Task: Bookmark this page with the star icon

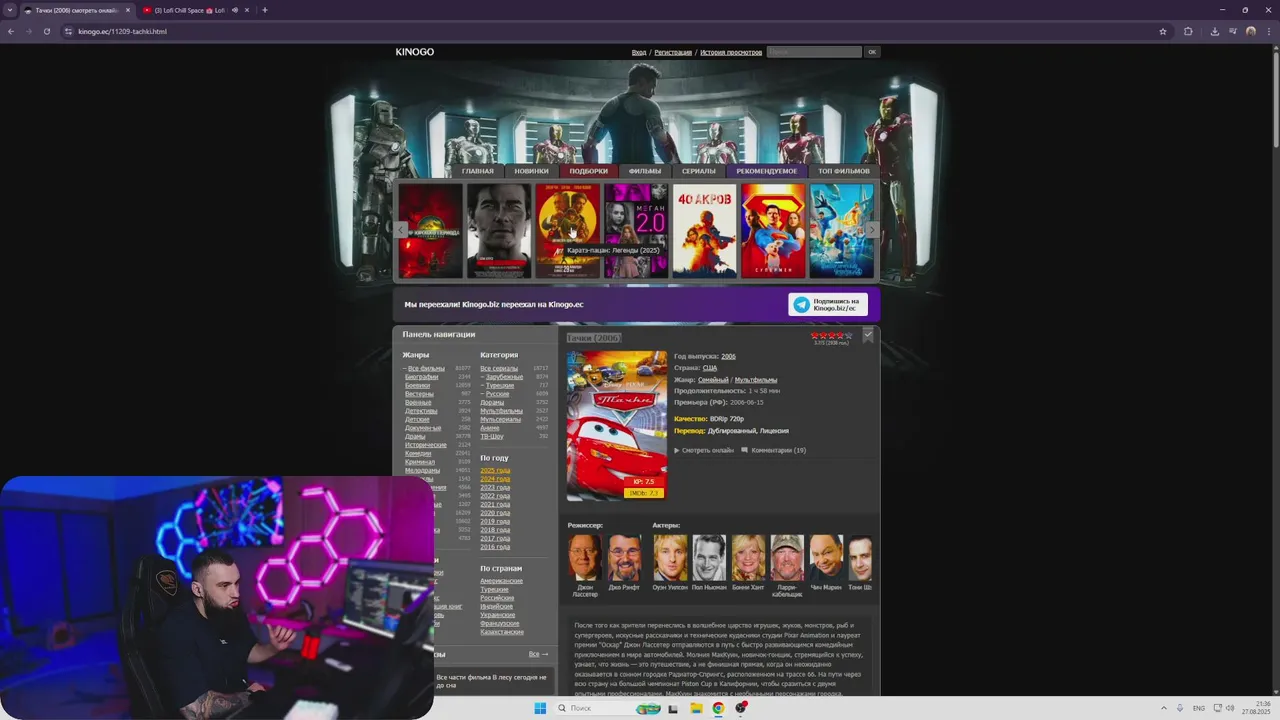Action: click(x=1163, y=31)
